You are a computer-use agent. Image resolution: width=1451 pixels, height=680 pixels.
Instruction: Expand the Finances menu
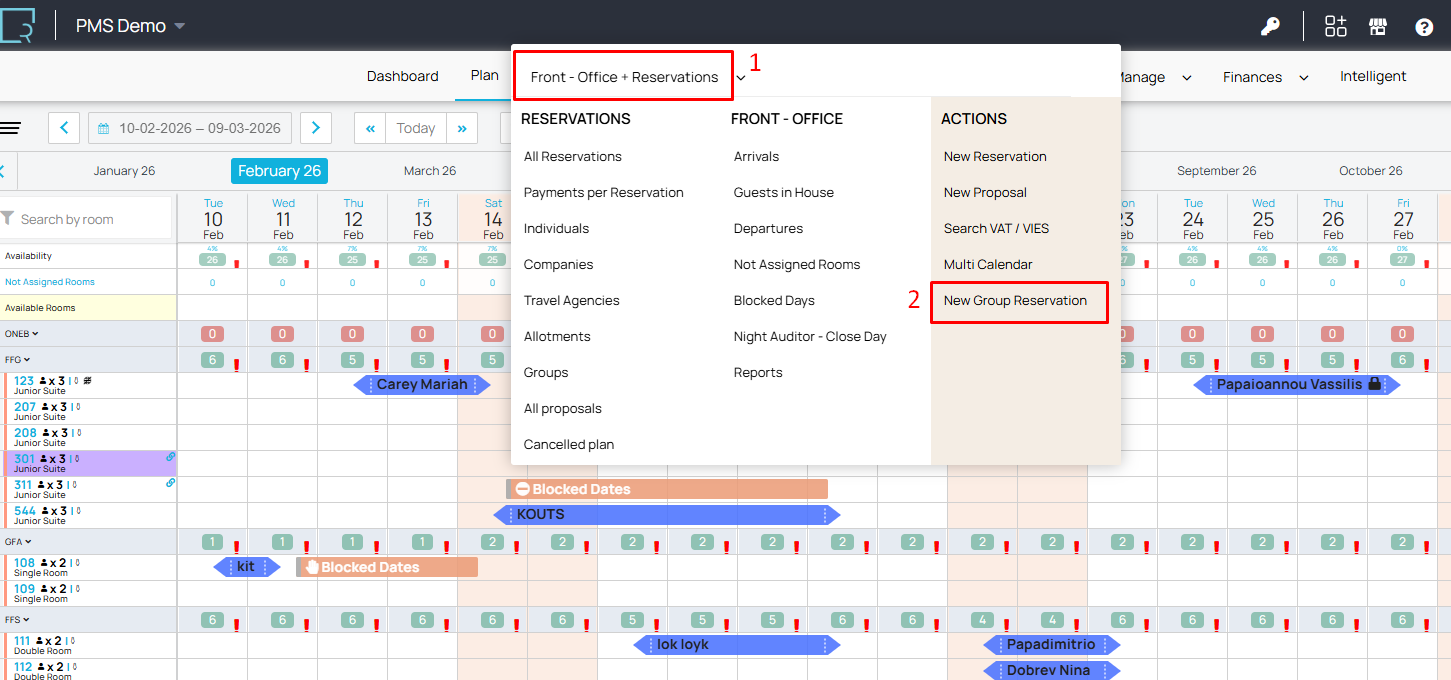pos(1265,77)
